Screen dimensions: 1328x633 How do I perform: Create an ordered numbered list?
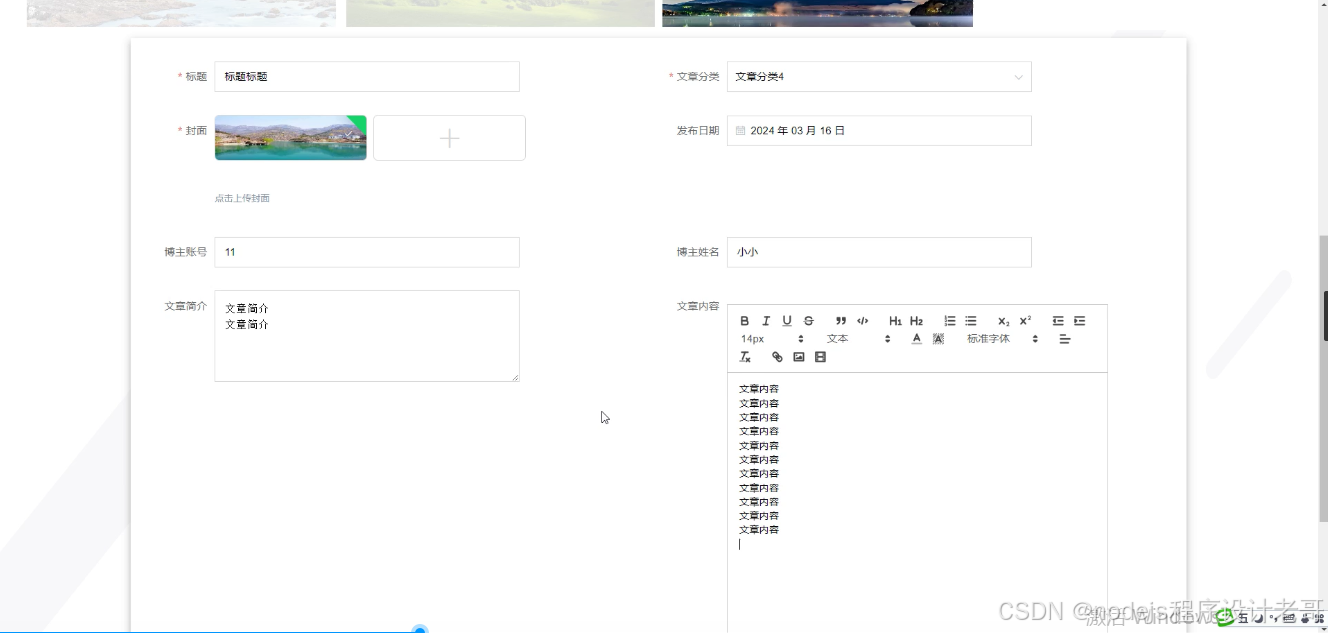[949, 321]
